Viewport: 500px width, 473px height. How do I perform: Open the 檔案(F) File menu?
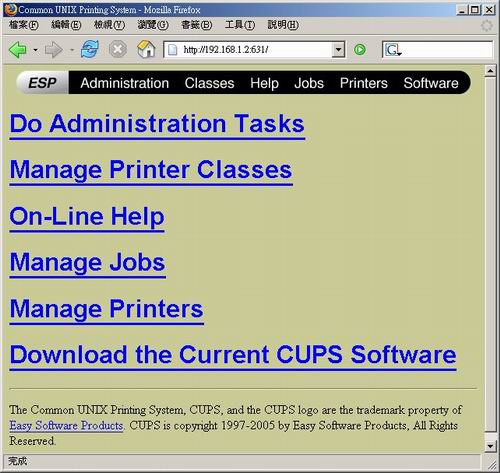click(24, 25)
